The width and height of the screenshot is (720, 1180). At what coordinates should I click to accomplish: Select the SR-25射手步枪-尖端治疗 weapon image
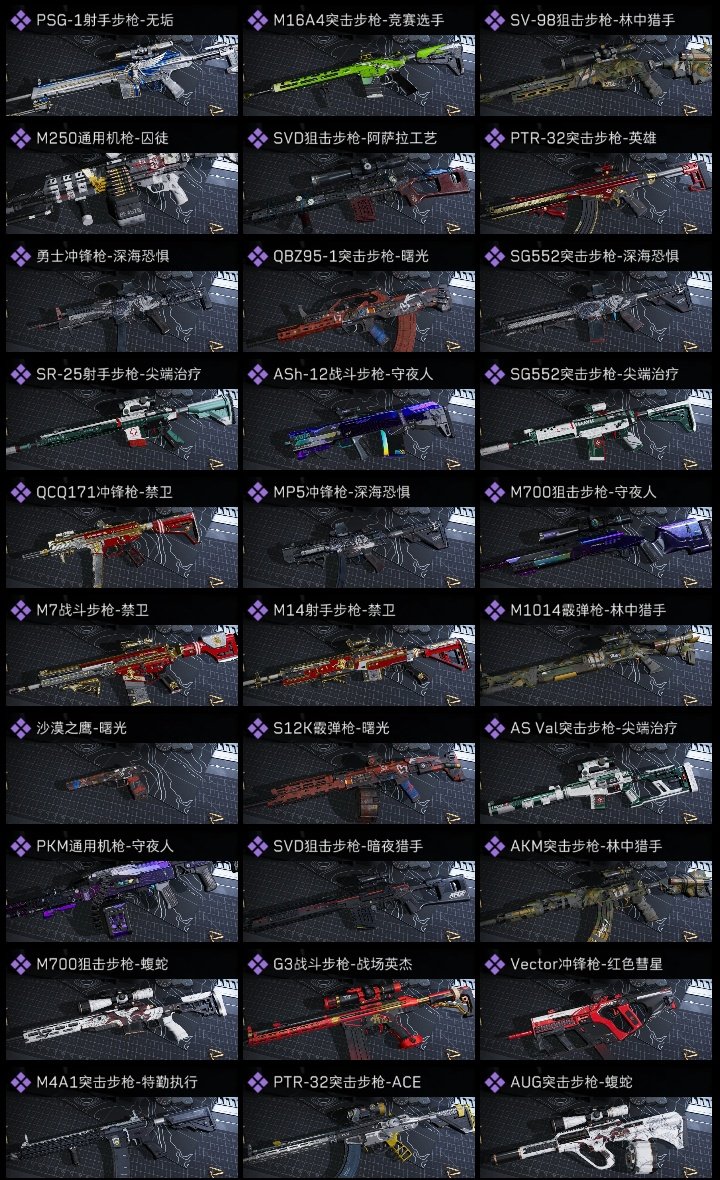[122, 430]
